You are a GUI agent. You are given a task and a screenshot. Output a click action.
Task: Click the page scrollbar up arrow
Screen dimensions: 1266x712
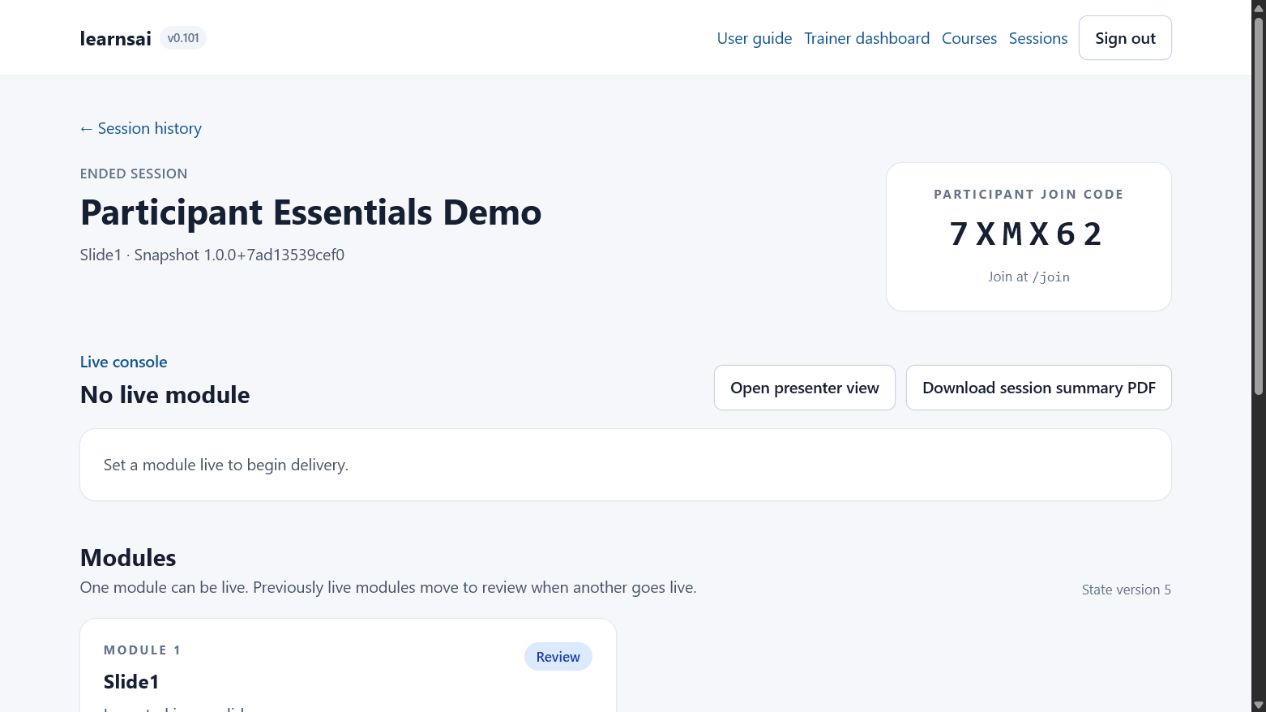click(1259, 8)
